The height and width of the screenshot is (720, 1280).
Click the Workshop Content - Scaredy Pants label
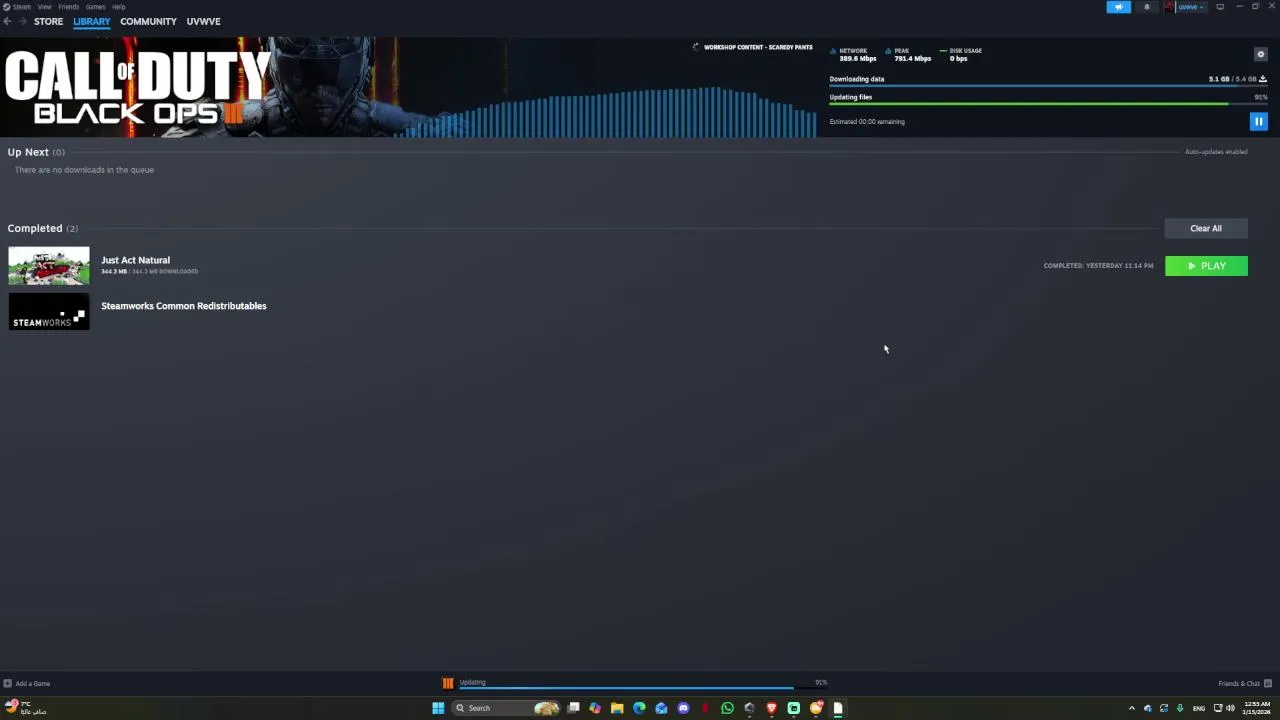[x=758, y=47]
